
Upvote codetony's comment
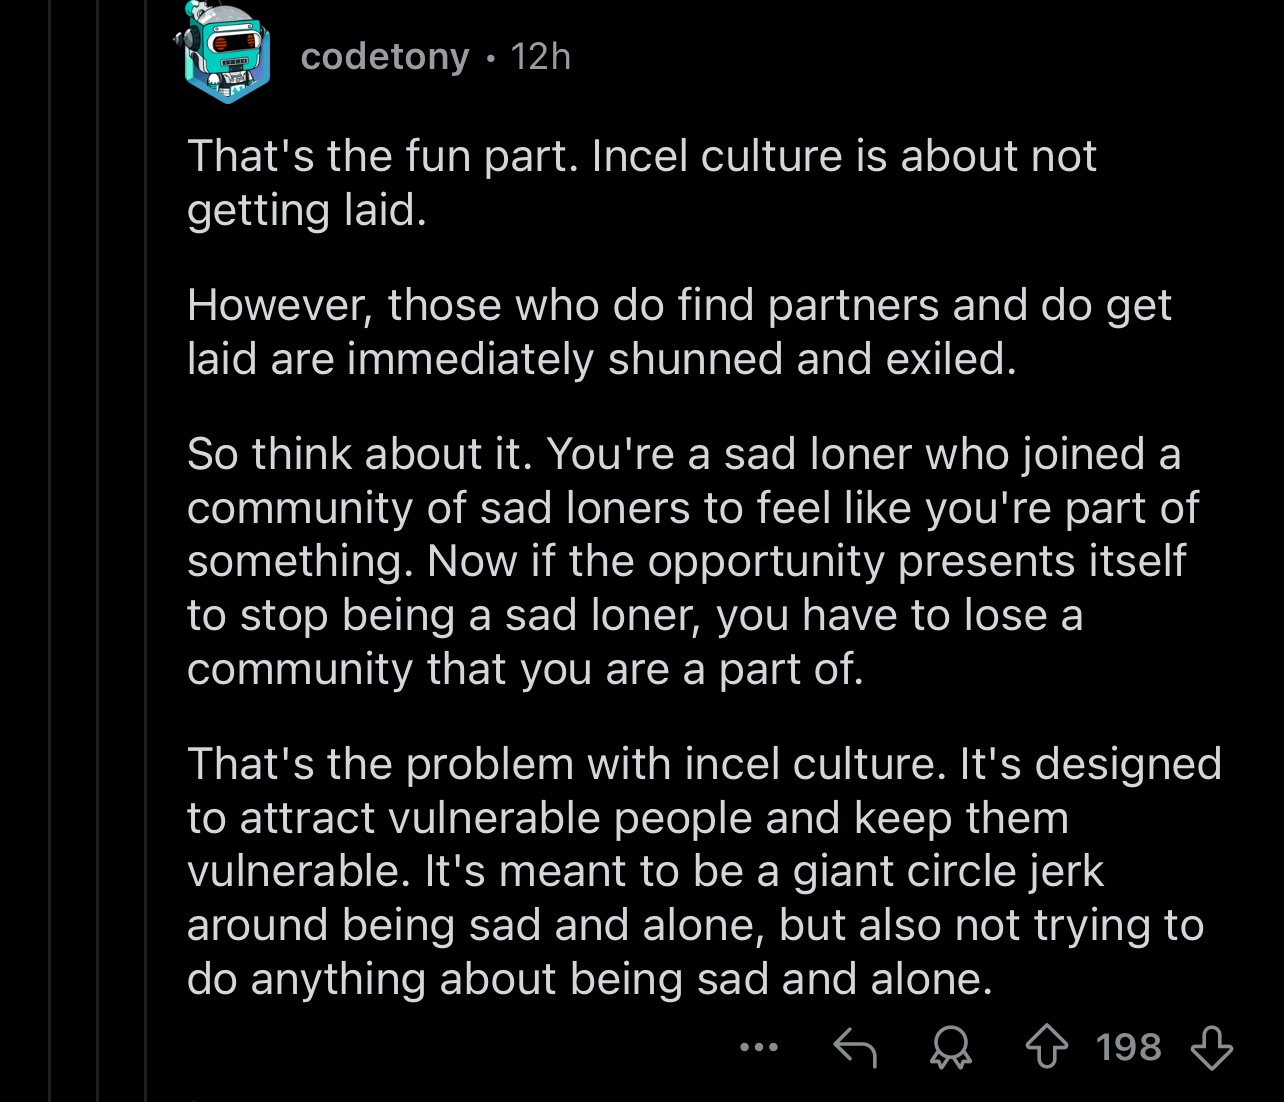pyautogui.click(x=1046, y=1048)
